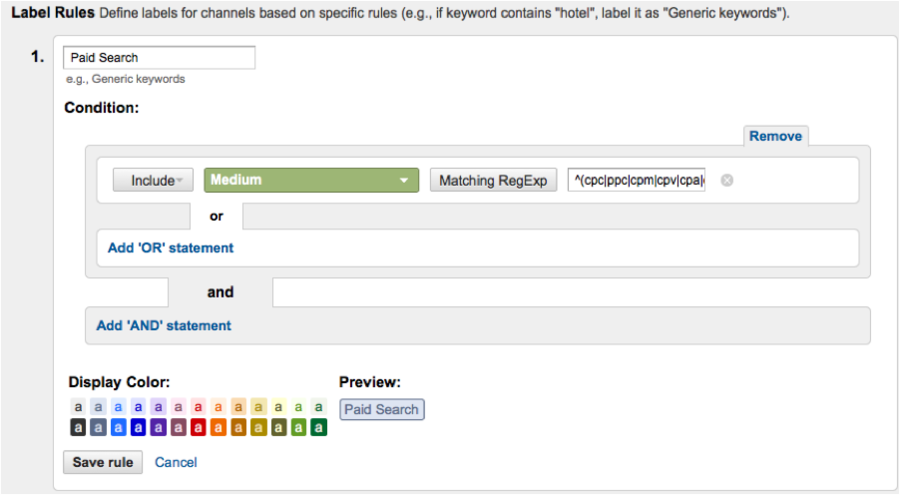Click the RegExp pattern text field
The image size is (900, 495).
(636, 180)
